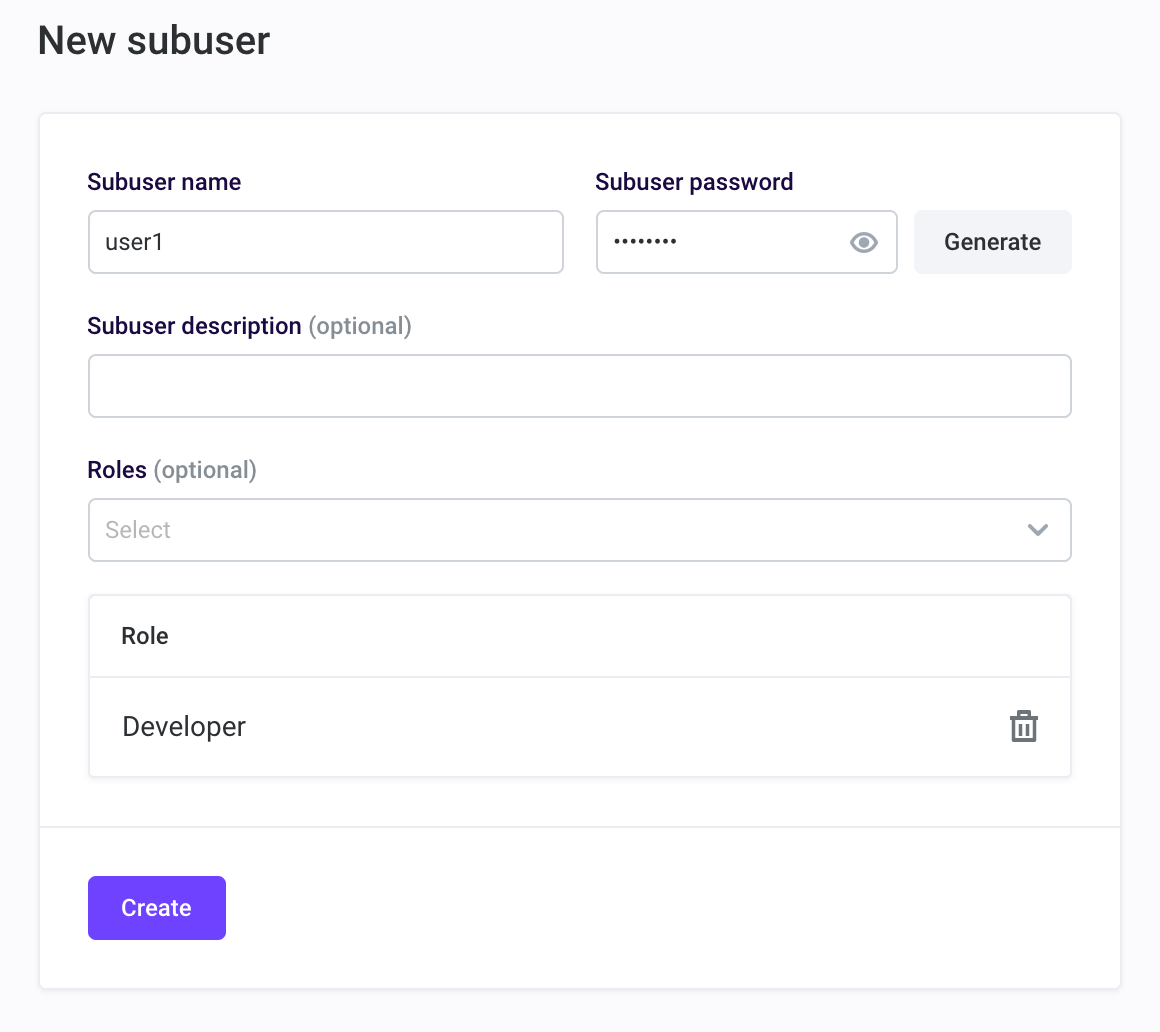Viewport: 1160px width, 1032px height.
Task: Select the Role column header
Action: tap(144, 635)
